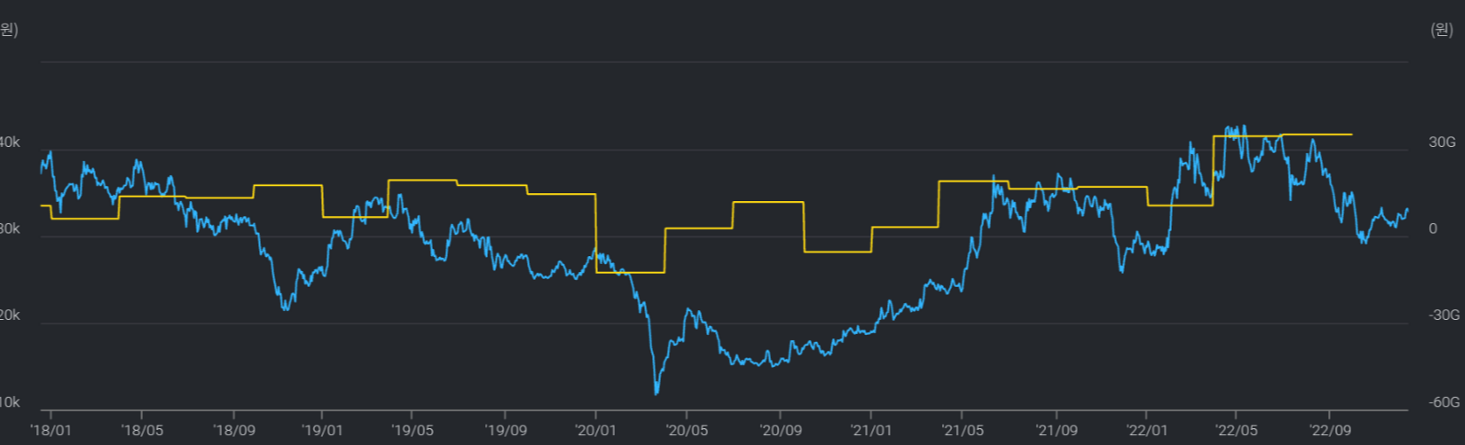Click the '18/09 x-axis date label
Screen dimensions: 1465x445
click(232, 430)
